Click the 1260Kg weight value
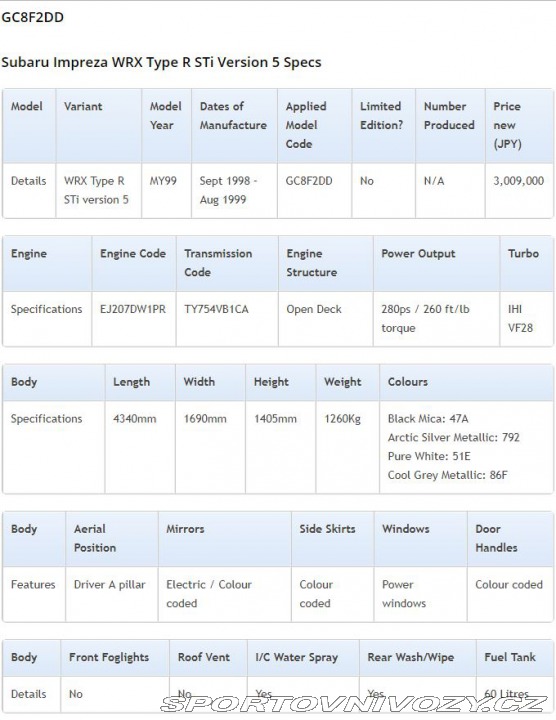 (342, 419)
